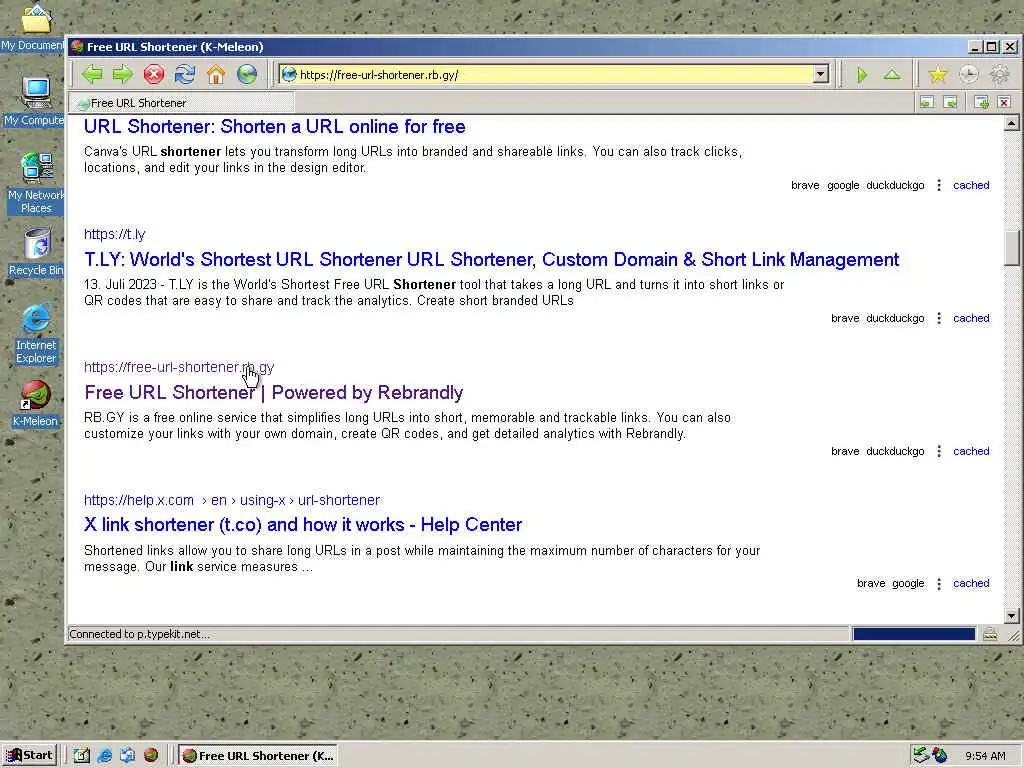Viewport: 1024px width, 768px height.
Task: Click the https://t.ly URL link
Action: tap(114, 234)
